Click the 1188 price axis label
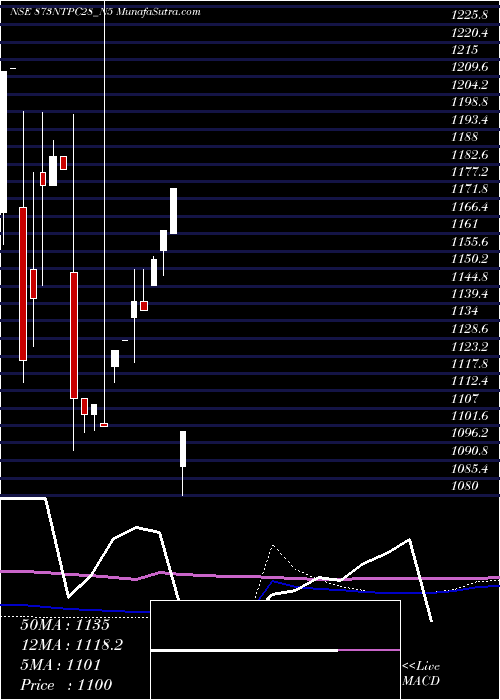This screenshot has width=500, height=700. 464,137
